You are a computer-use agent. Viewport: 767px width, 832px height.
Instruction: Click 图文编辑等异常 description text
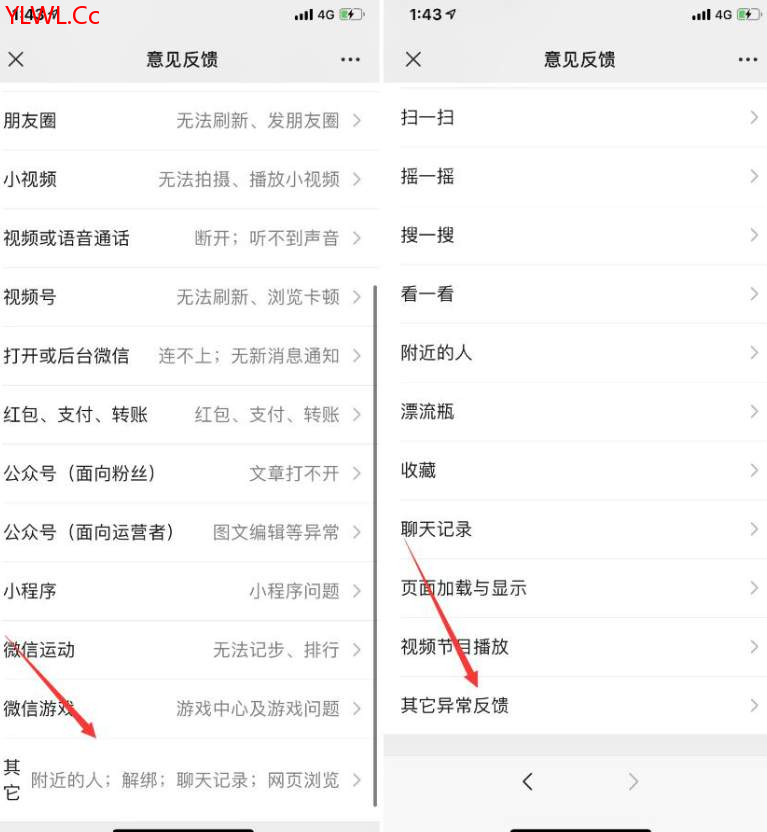tap(276, 533)
